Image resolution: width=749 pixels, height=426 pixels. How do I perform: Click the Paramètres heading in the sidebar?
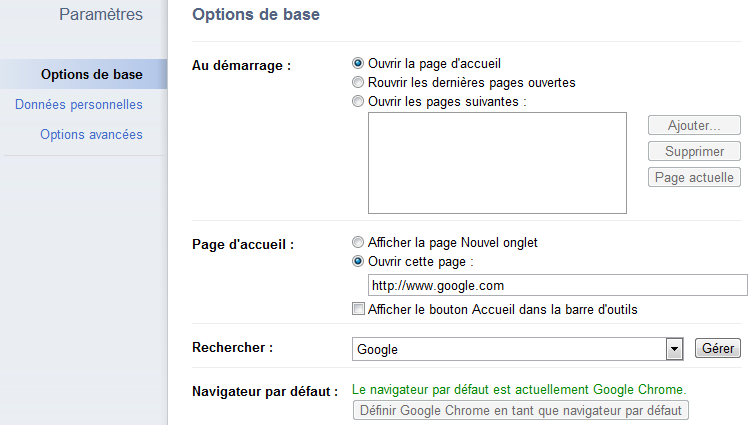point(101,14)
